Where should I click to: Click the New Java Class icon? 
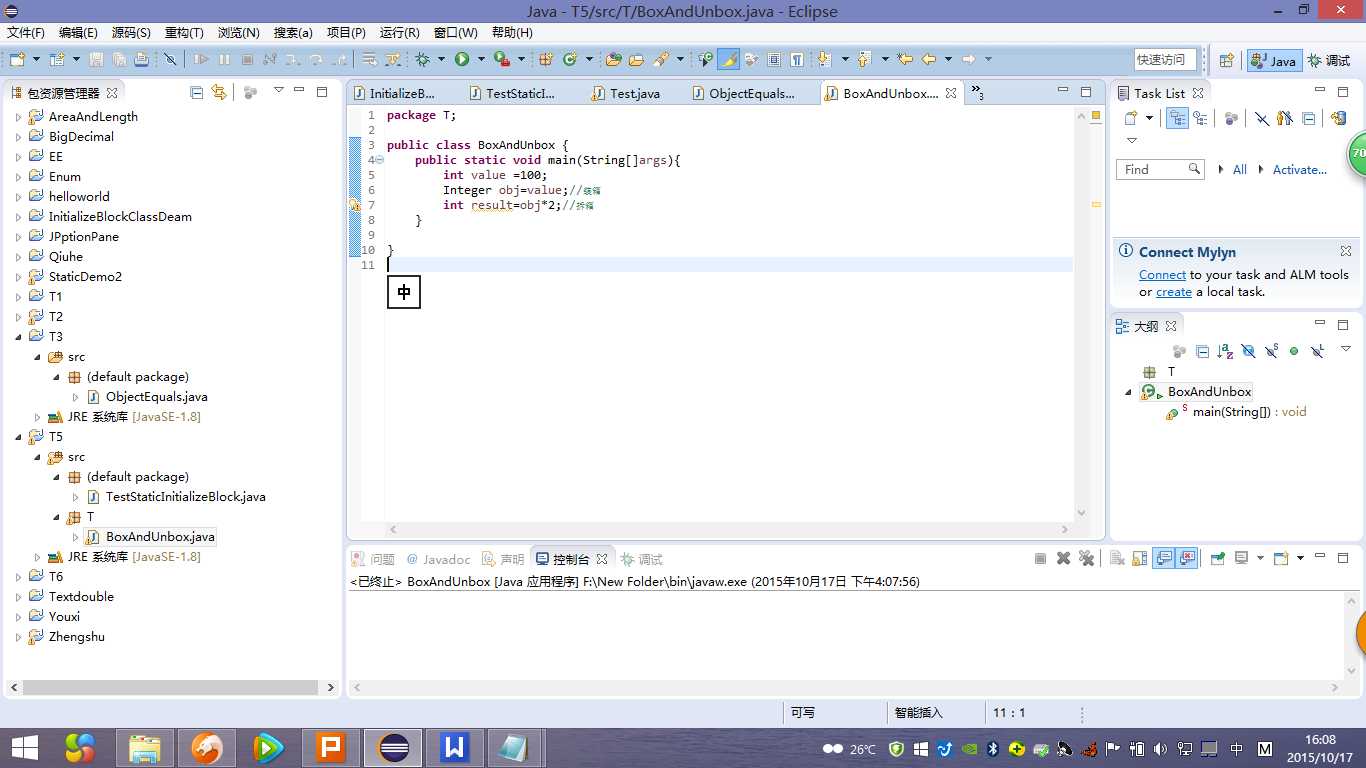click(570, 59)
